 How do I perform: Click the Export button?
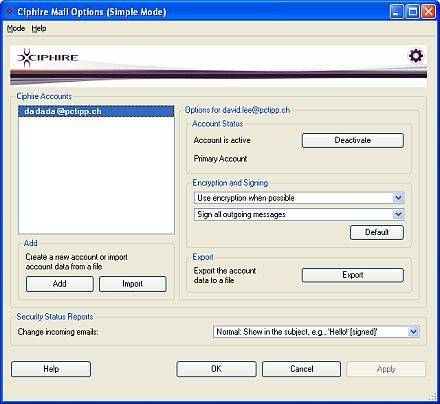coord(353,275)
